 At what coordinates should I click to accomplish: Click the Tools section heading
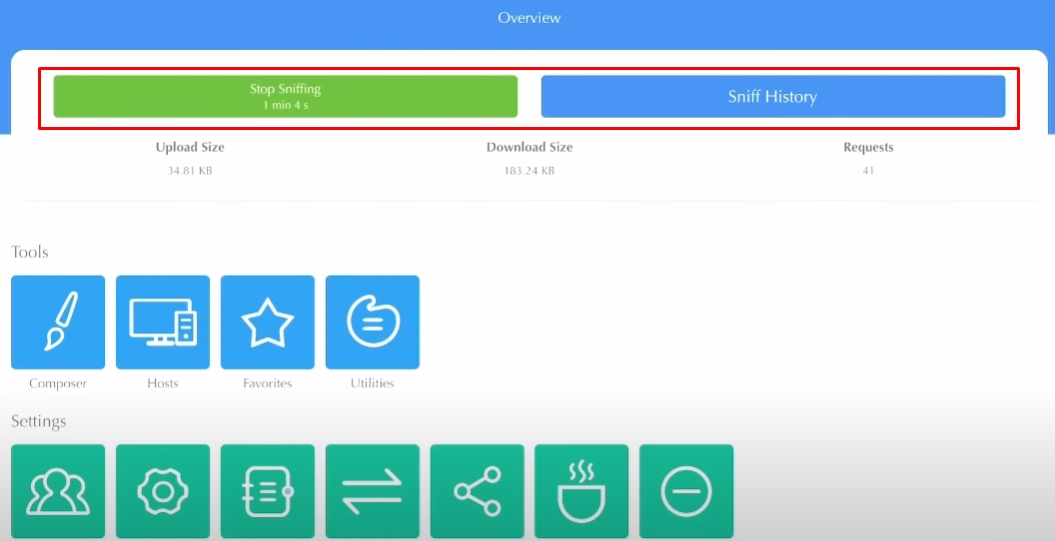30,252
